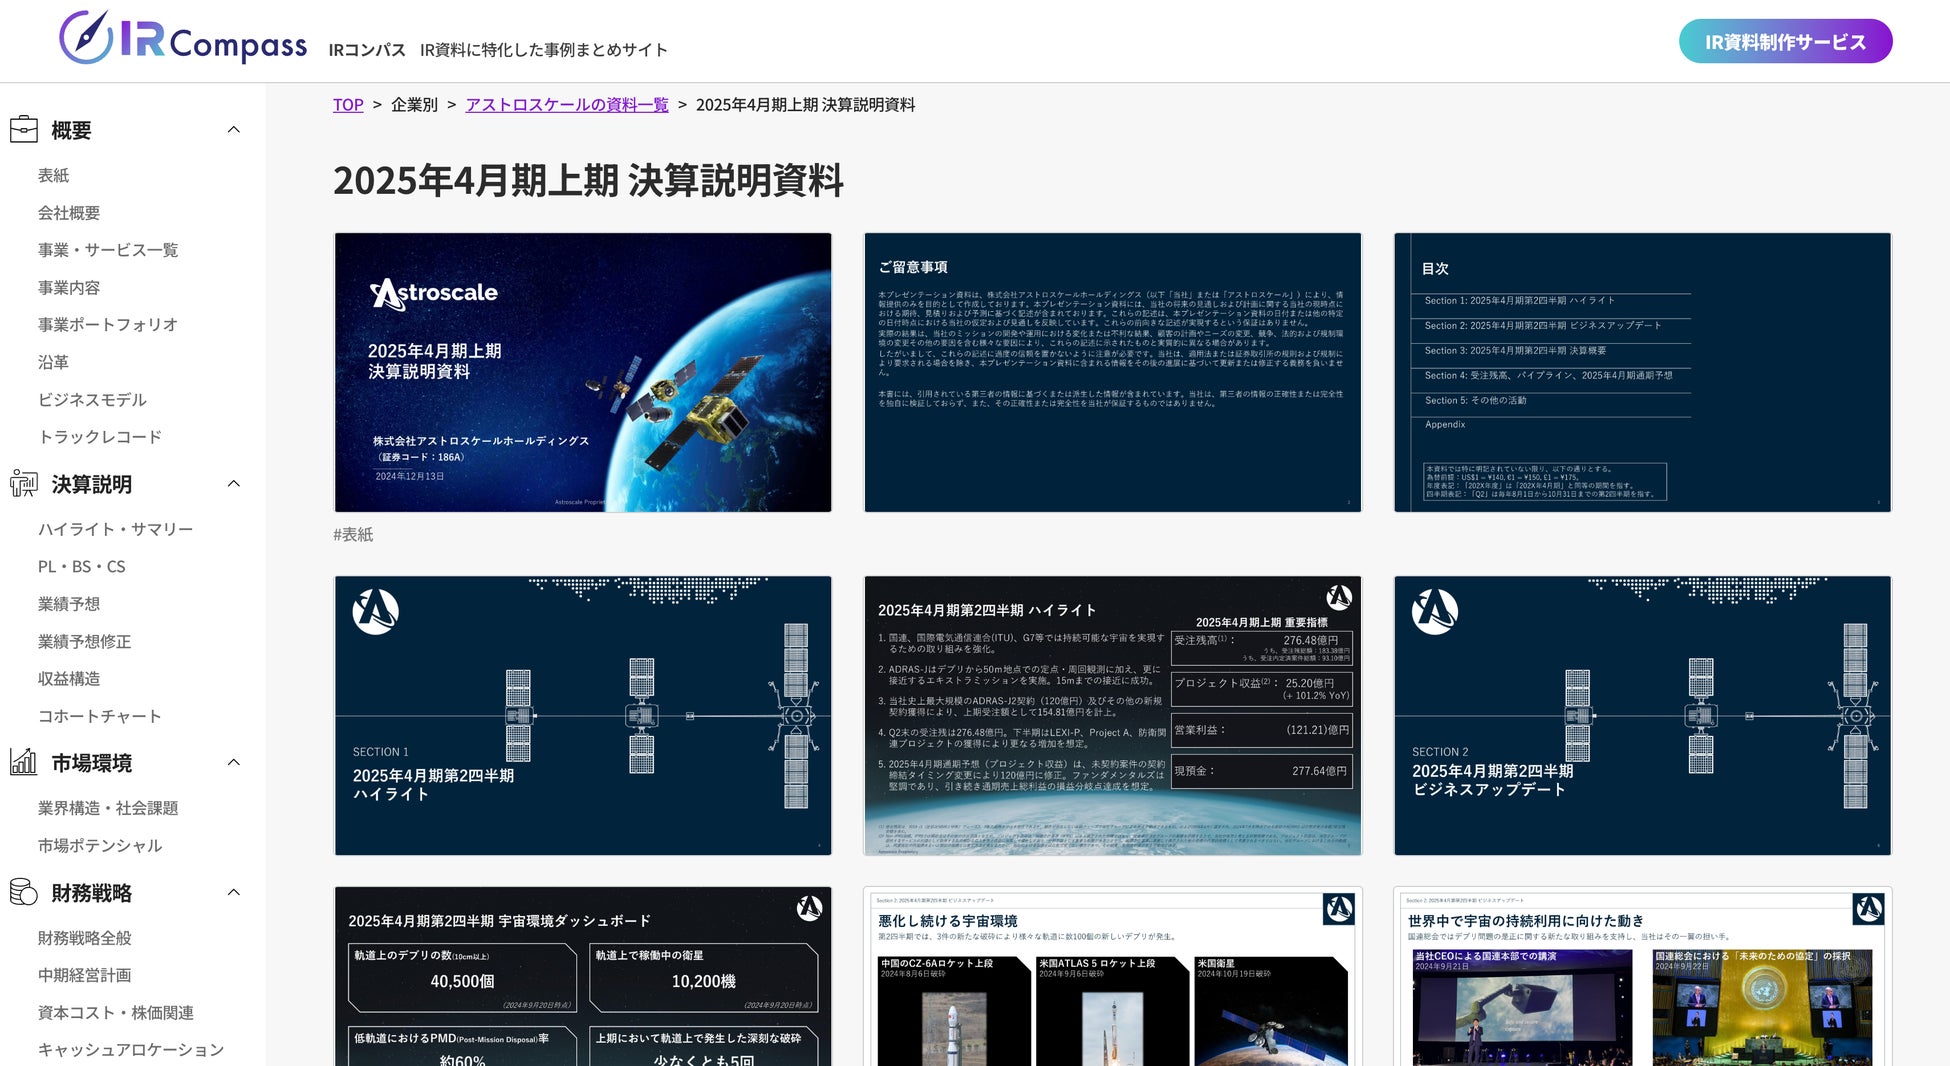Go to the TOP breadcrumb link
The height and width of the screenshot is (1066, 1950).
click(348, 105)
